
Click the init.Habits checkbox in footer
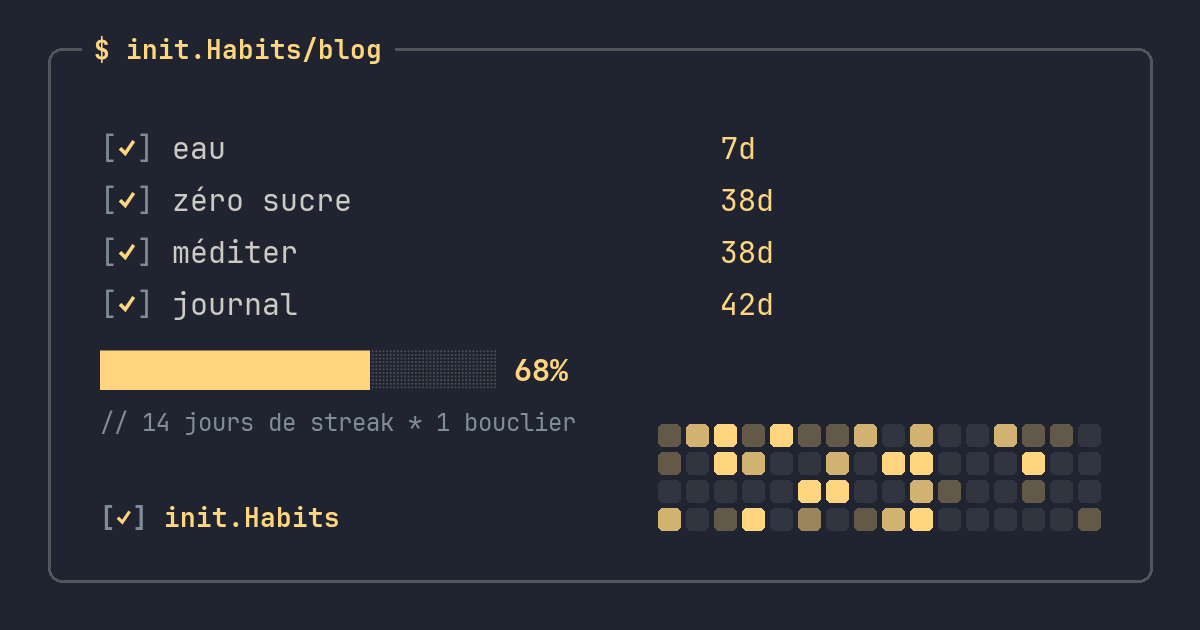pyautogui.click(x=124, y=518)
